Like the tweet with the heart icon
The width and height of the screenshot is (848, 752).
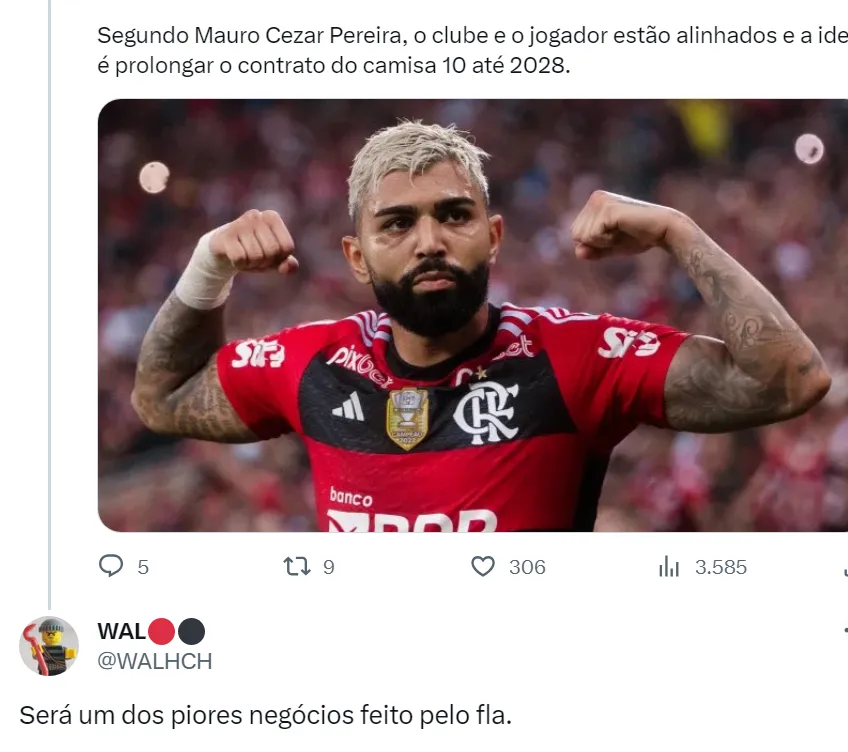coord(483,566)
